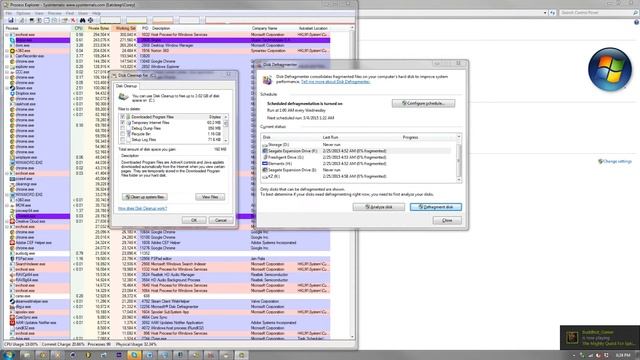Click the Recycle Bin icon in Files to delete

tap(129, 134)
